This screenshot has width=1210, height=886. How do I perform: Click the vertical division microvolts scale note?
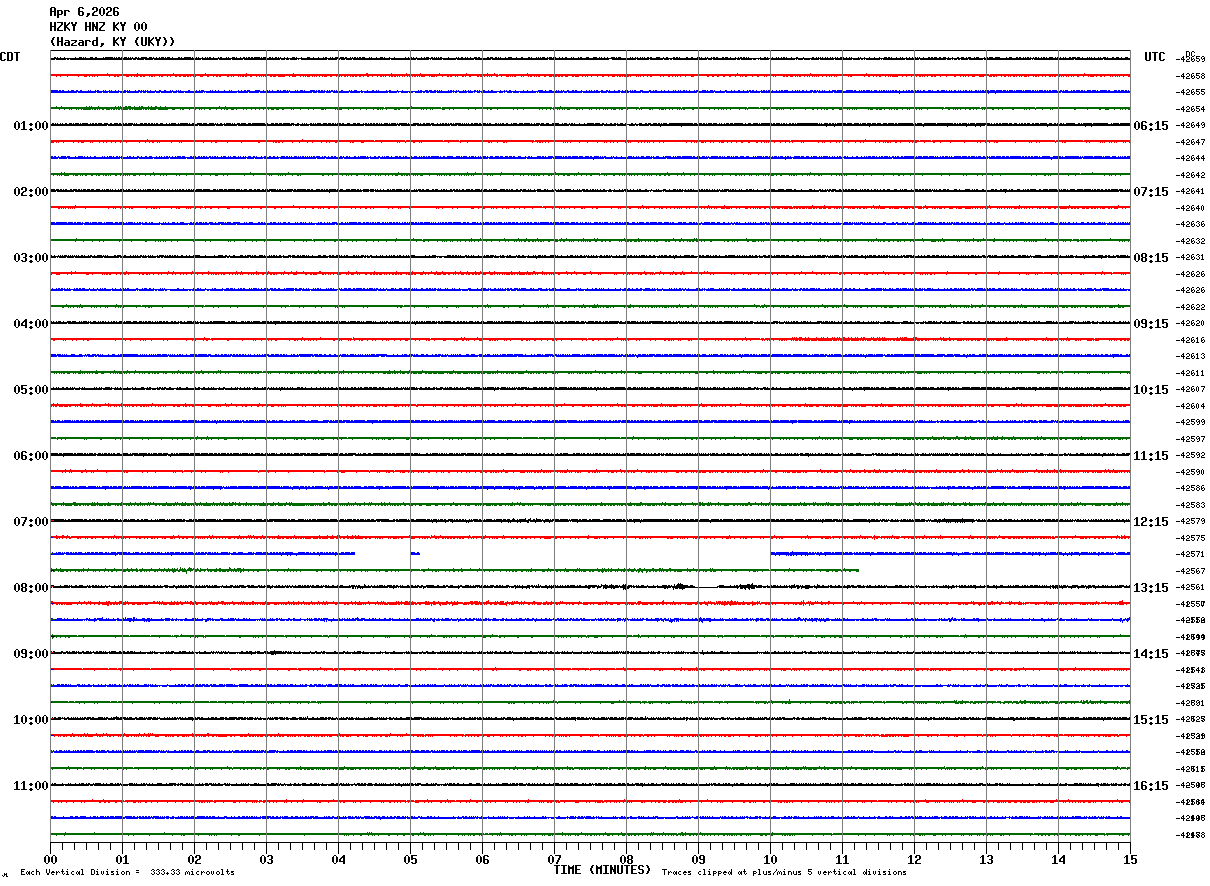click(x=127, y=873)
